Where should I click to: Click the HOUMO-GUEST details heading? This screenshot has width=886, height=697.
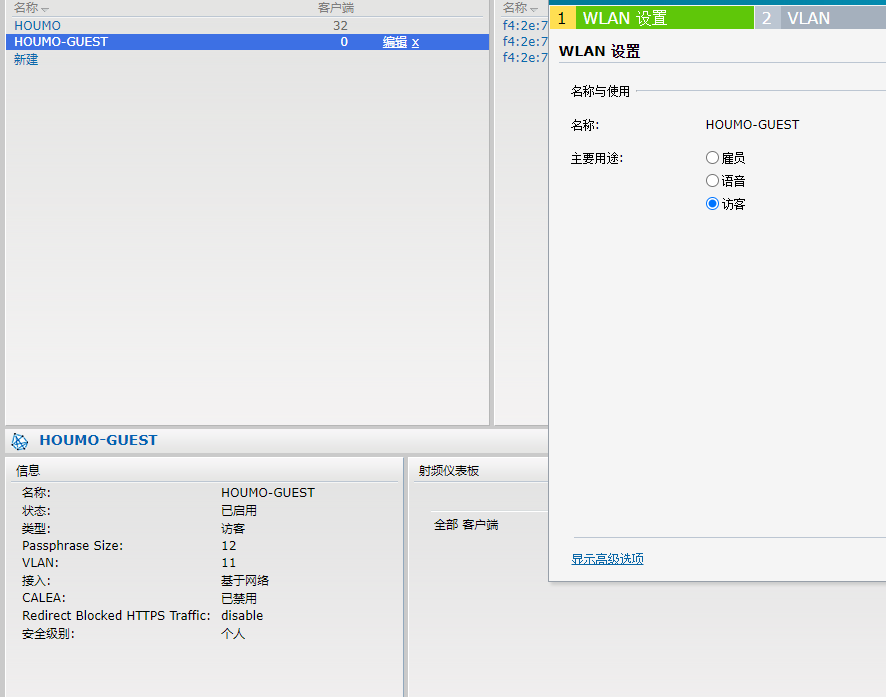coord(98,440)
